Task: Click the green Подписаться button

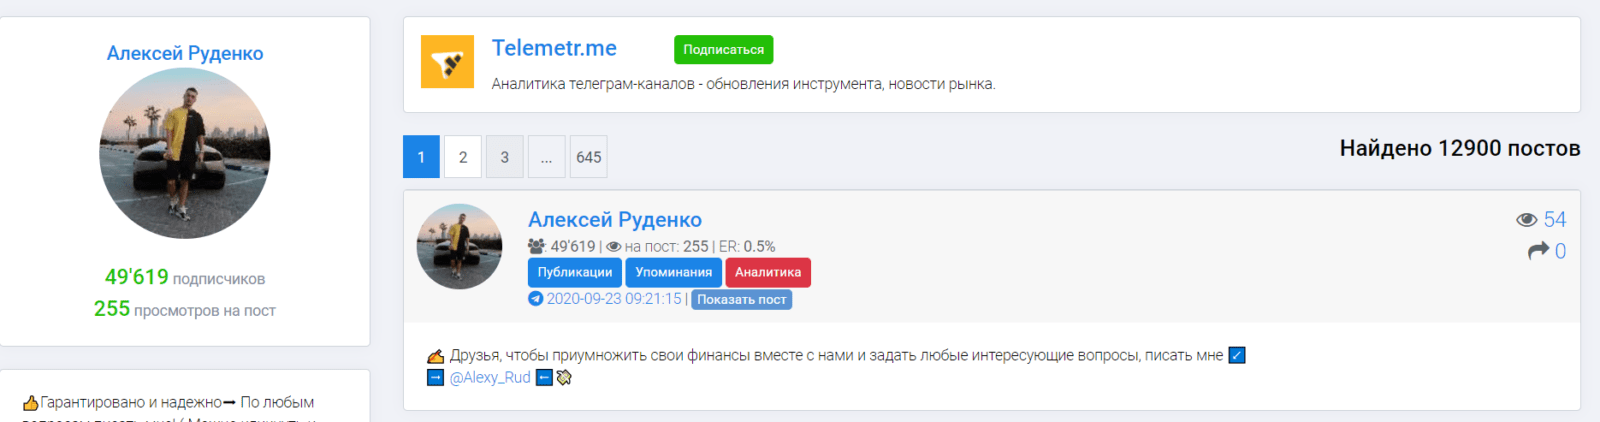Action: (x=723, y=49)
